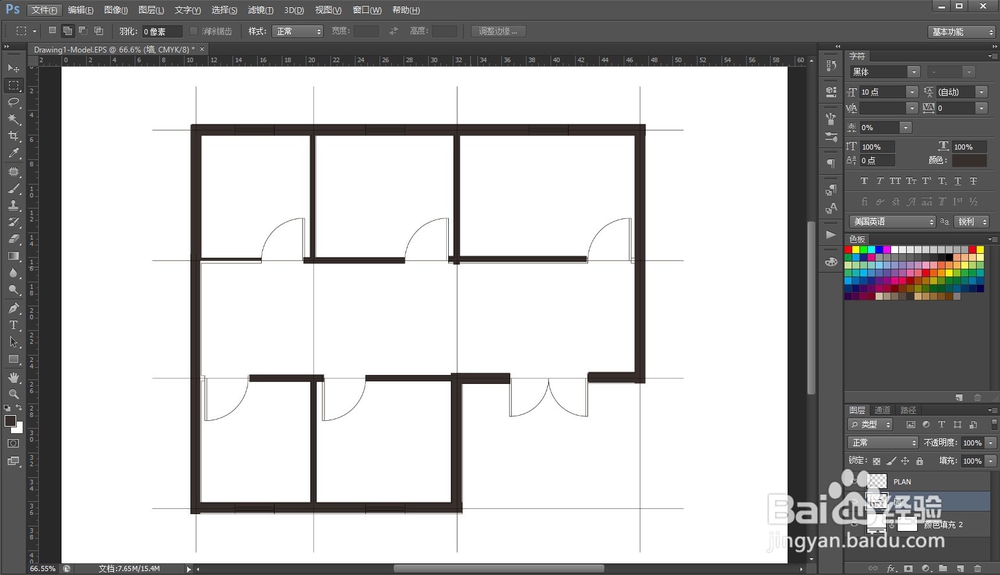The height and width of the screenshot is (575, 1000).
Task: Open the language 美国英语 dropdown
Action: pyautogui.click(x=892, y=222)
